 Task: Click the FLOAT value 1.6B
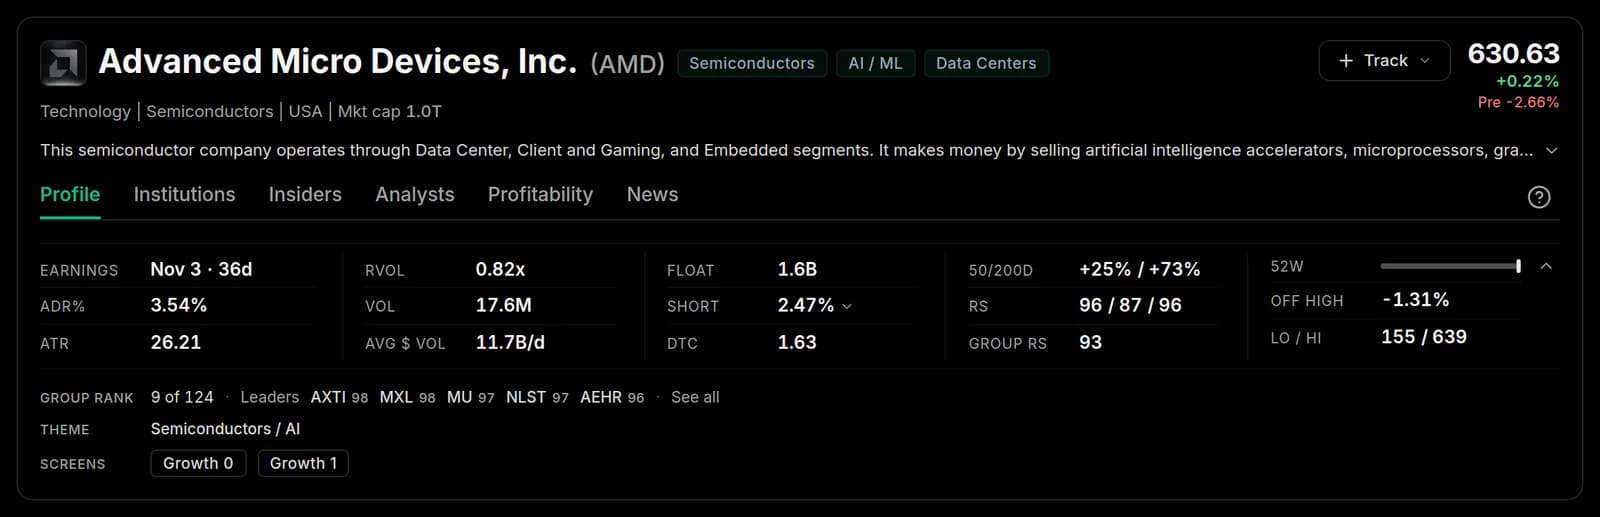pyautogui.click(x=797, y=269)
